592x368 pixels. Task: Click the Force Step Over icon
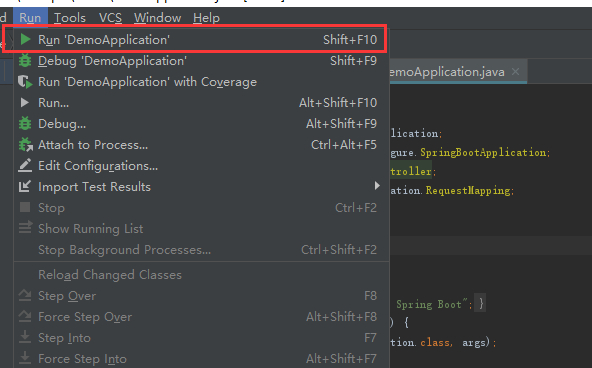25,316
